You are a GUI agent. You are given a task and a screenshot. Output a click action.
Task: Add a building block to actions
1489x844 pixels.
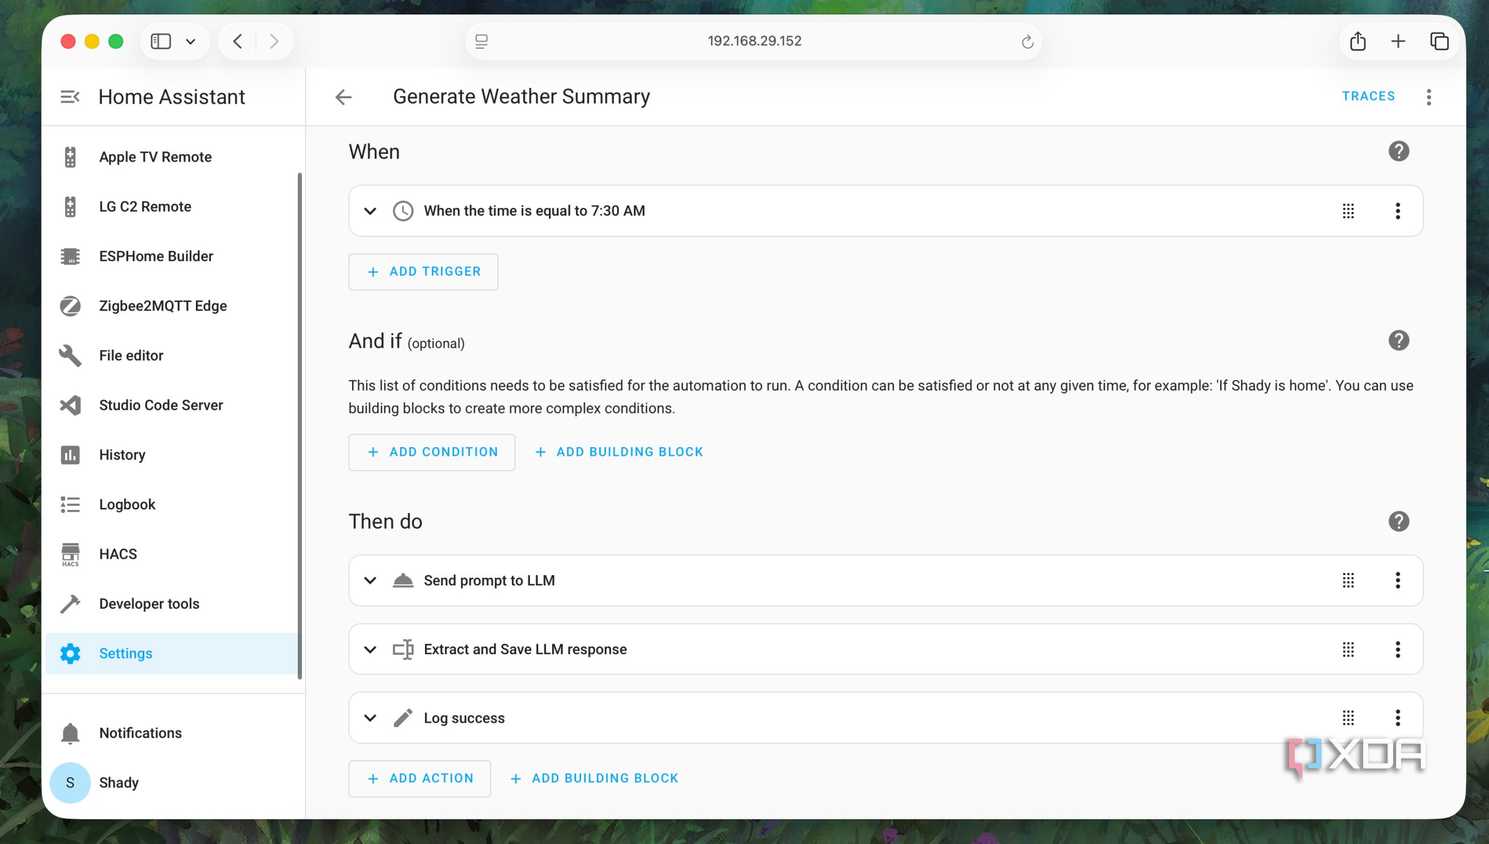click(594, 778)
